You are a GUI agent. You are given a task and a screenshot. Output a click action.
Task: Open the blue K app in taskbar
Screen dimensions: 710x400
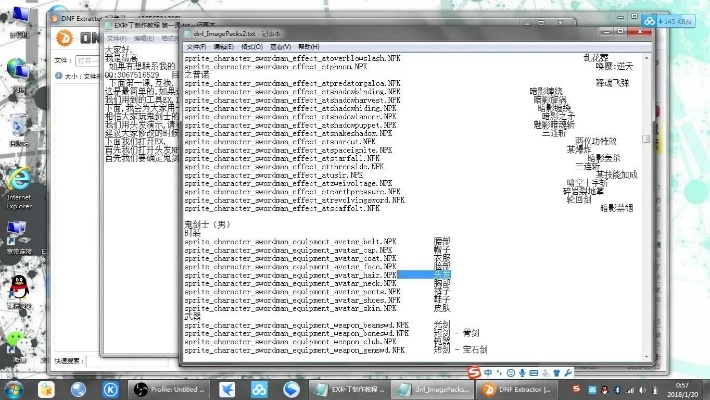click(111, 387)
